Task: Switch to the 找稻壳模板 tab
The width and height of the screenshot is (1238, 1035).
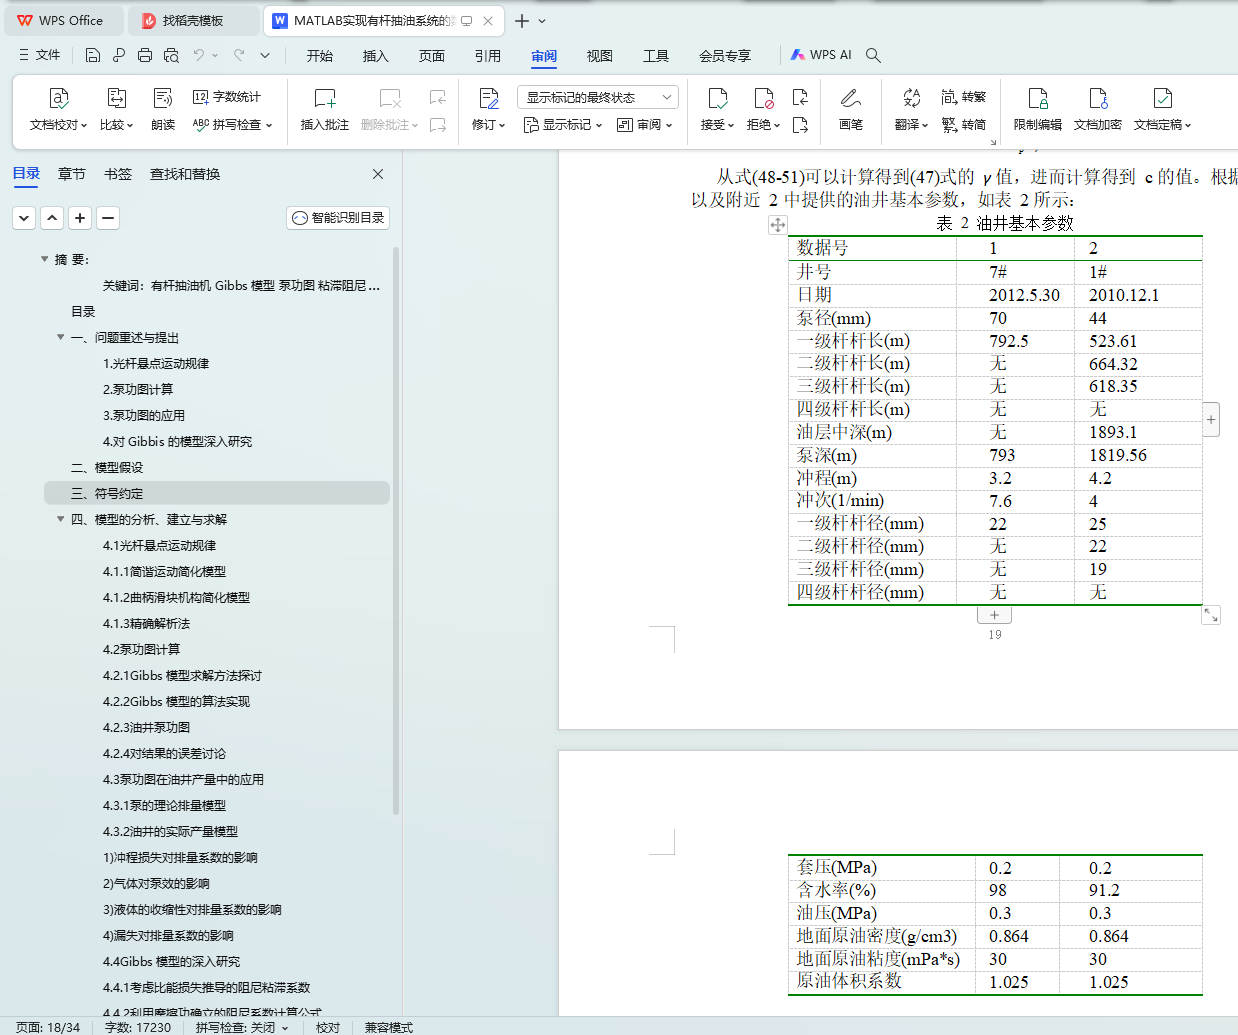Action: [193, 21]
